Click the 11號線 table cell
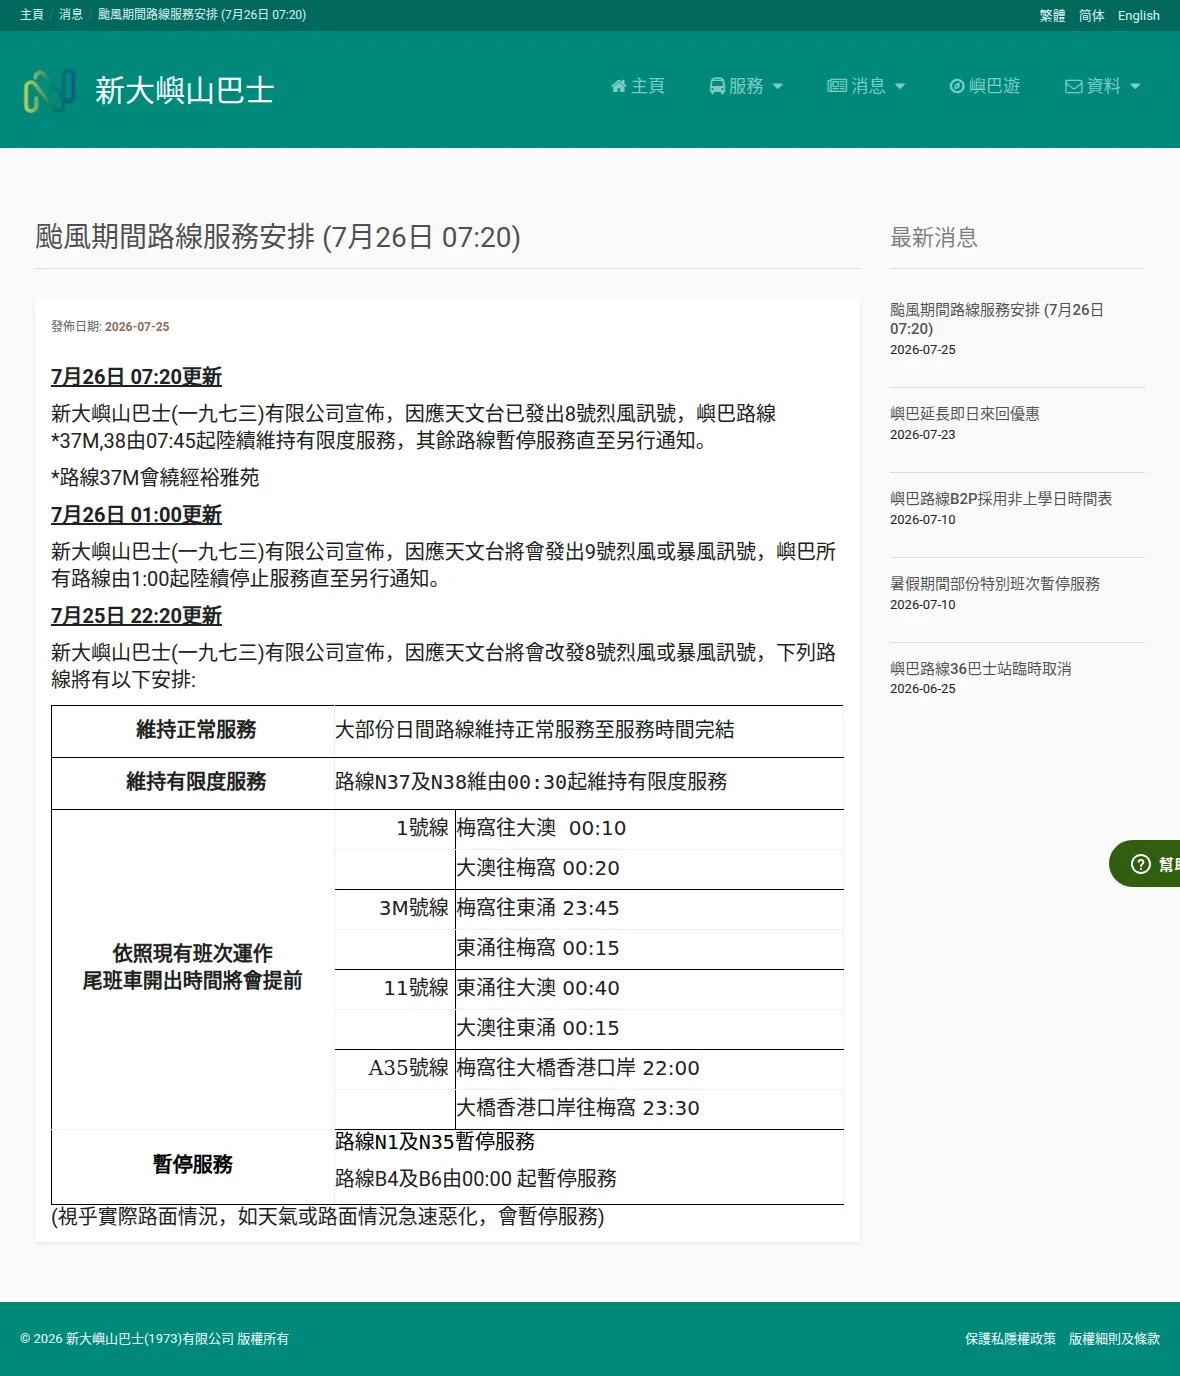This screenshot has width=1180, height=1376. click(x=395, y=988)
